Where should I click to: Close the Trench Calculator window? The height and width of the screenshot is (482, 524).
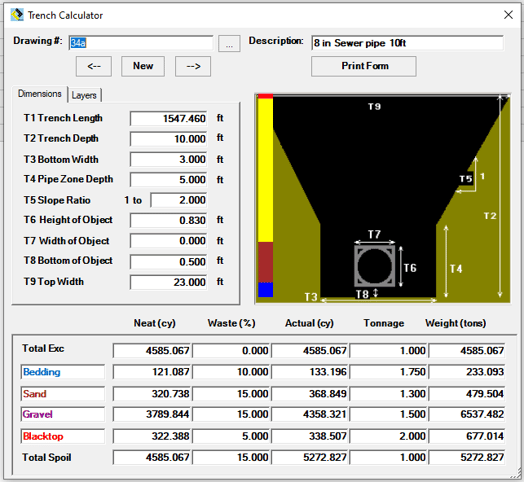point(508,15)
